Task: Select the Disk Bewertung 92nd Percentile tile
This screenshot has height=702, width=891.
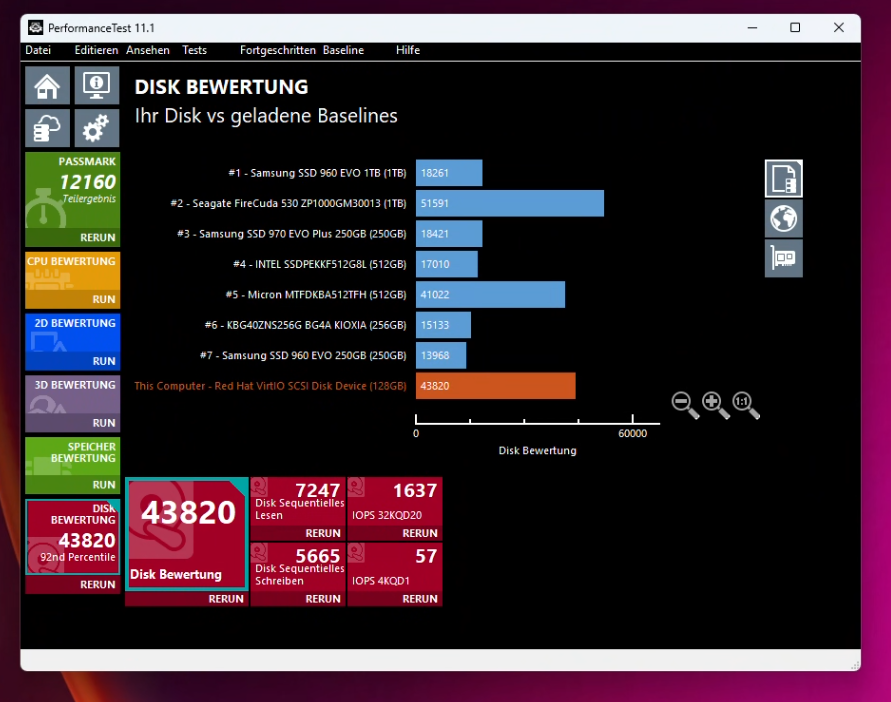Action: click(73, 537)
